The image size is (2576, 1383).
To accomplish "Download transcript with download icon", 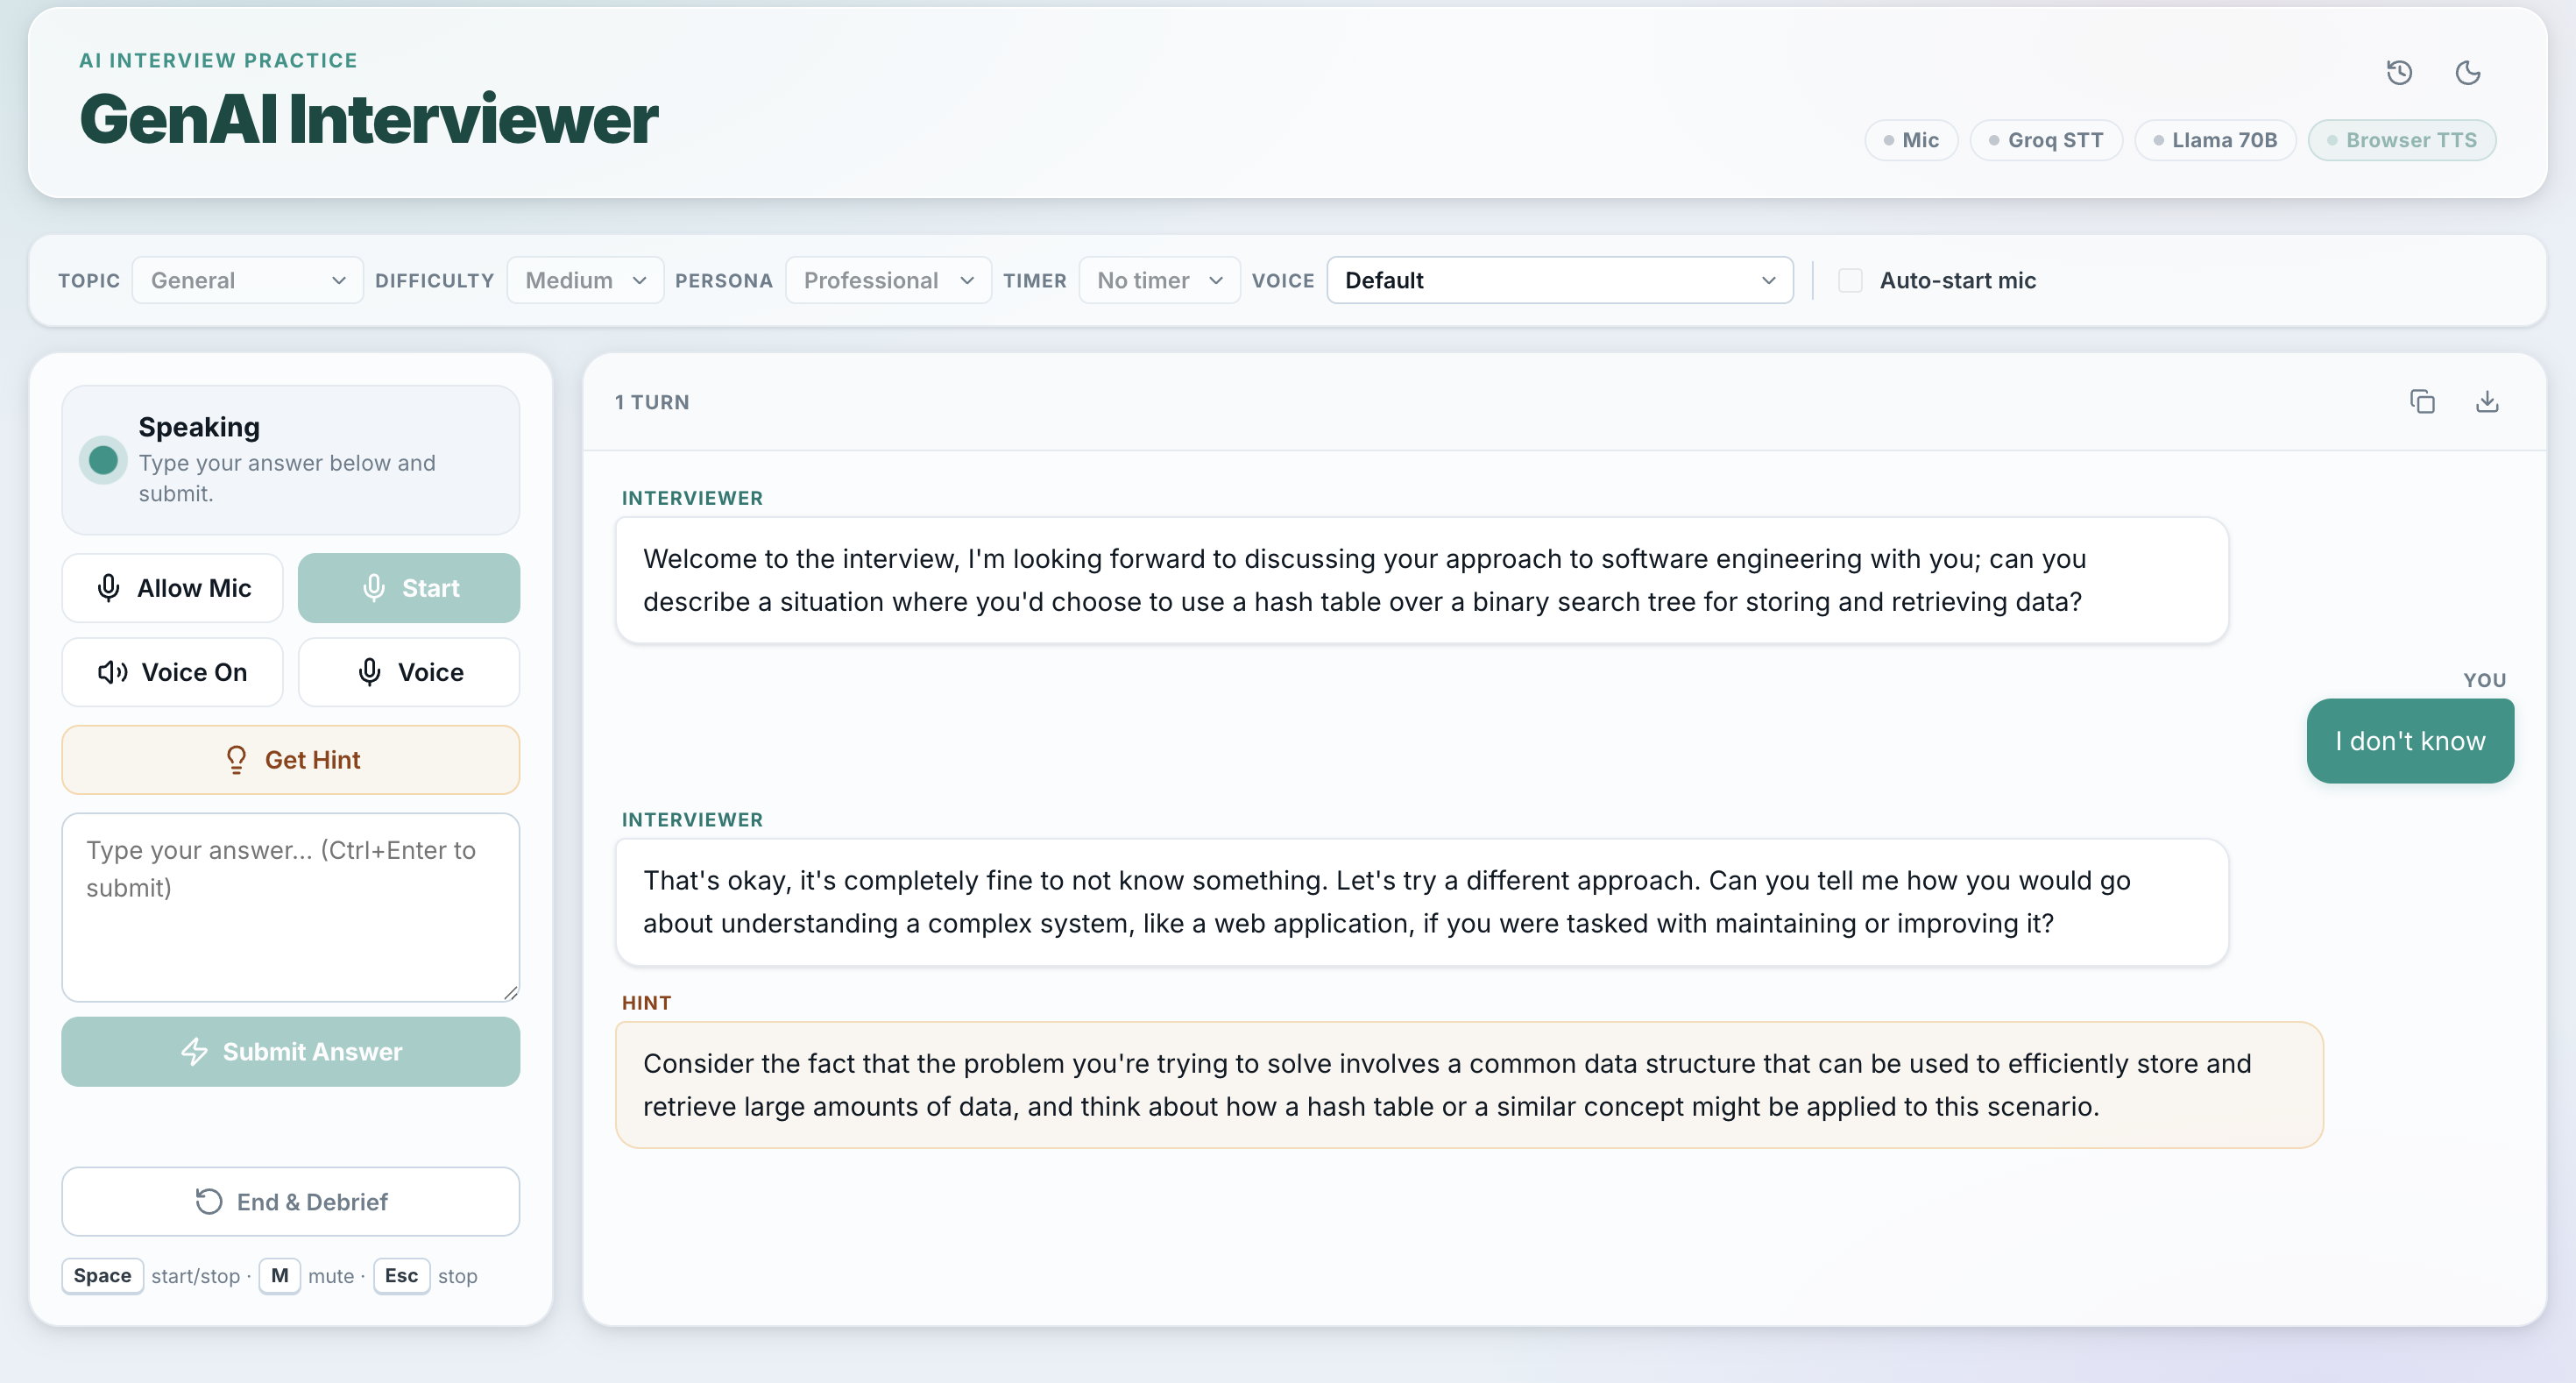I will pyautogui.click(x=2487, y=401).
